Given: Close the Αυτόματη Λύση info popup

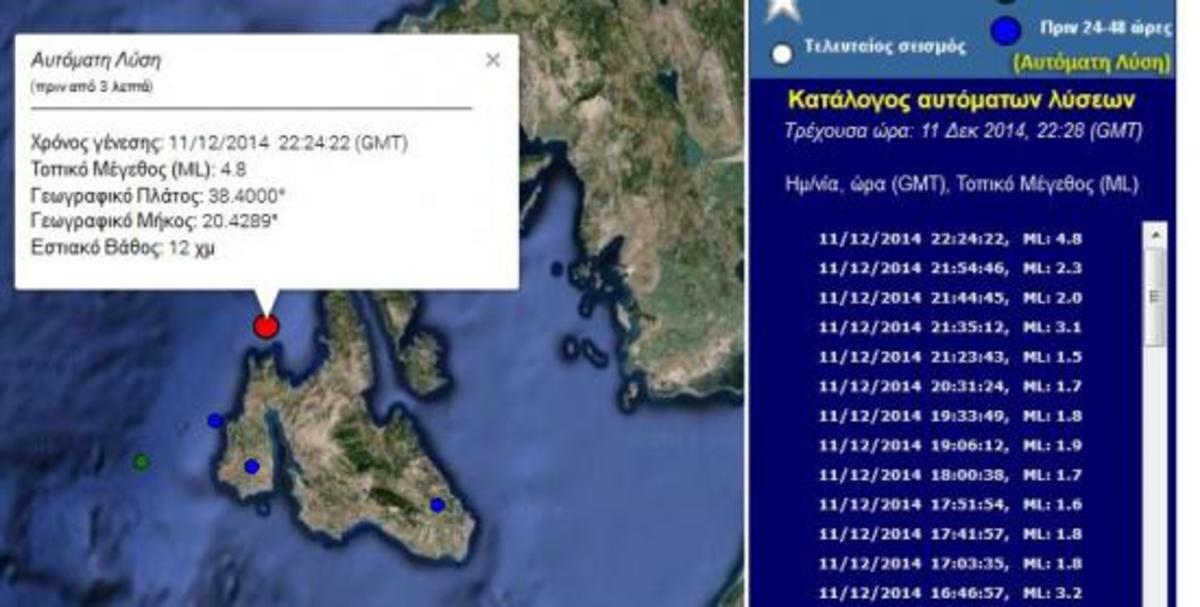Looking at the screenshot, I should coord(492,60).
